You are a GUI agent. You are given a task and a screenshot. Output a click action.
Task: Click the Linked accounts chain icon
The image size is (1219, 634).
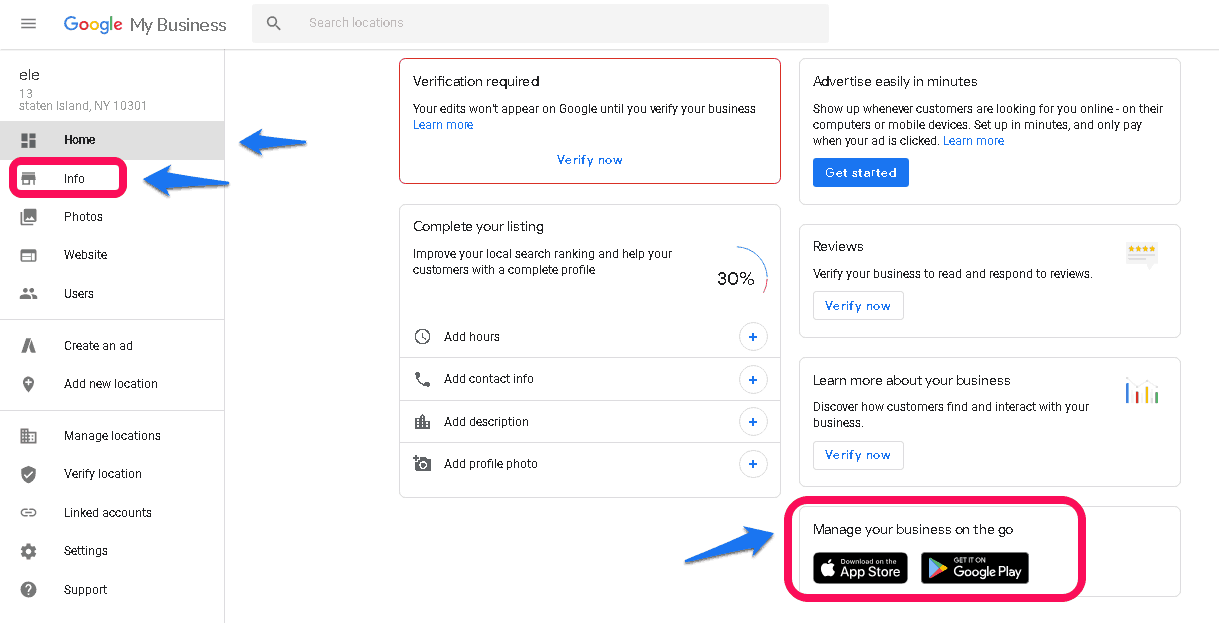29,513
